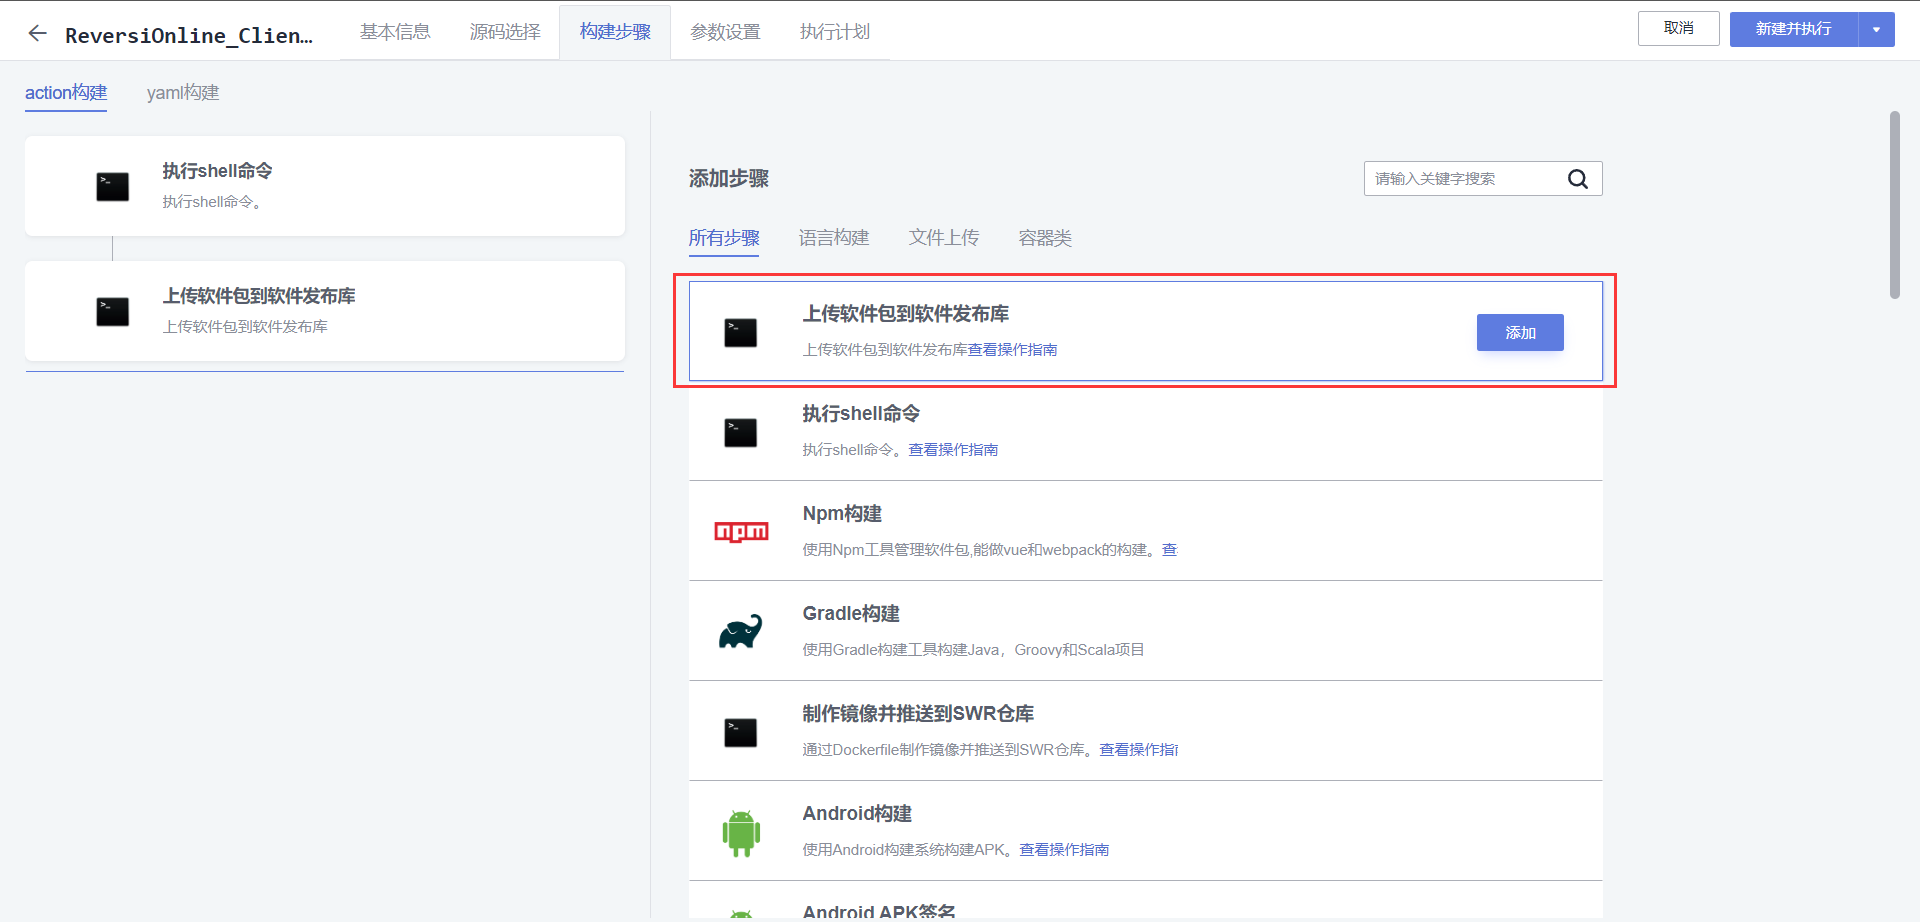Viewport: 1920px width, 922px height.
Task: Select the Npm构建 icon
Action: coord(740,531)
